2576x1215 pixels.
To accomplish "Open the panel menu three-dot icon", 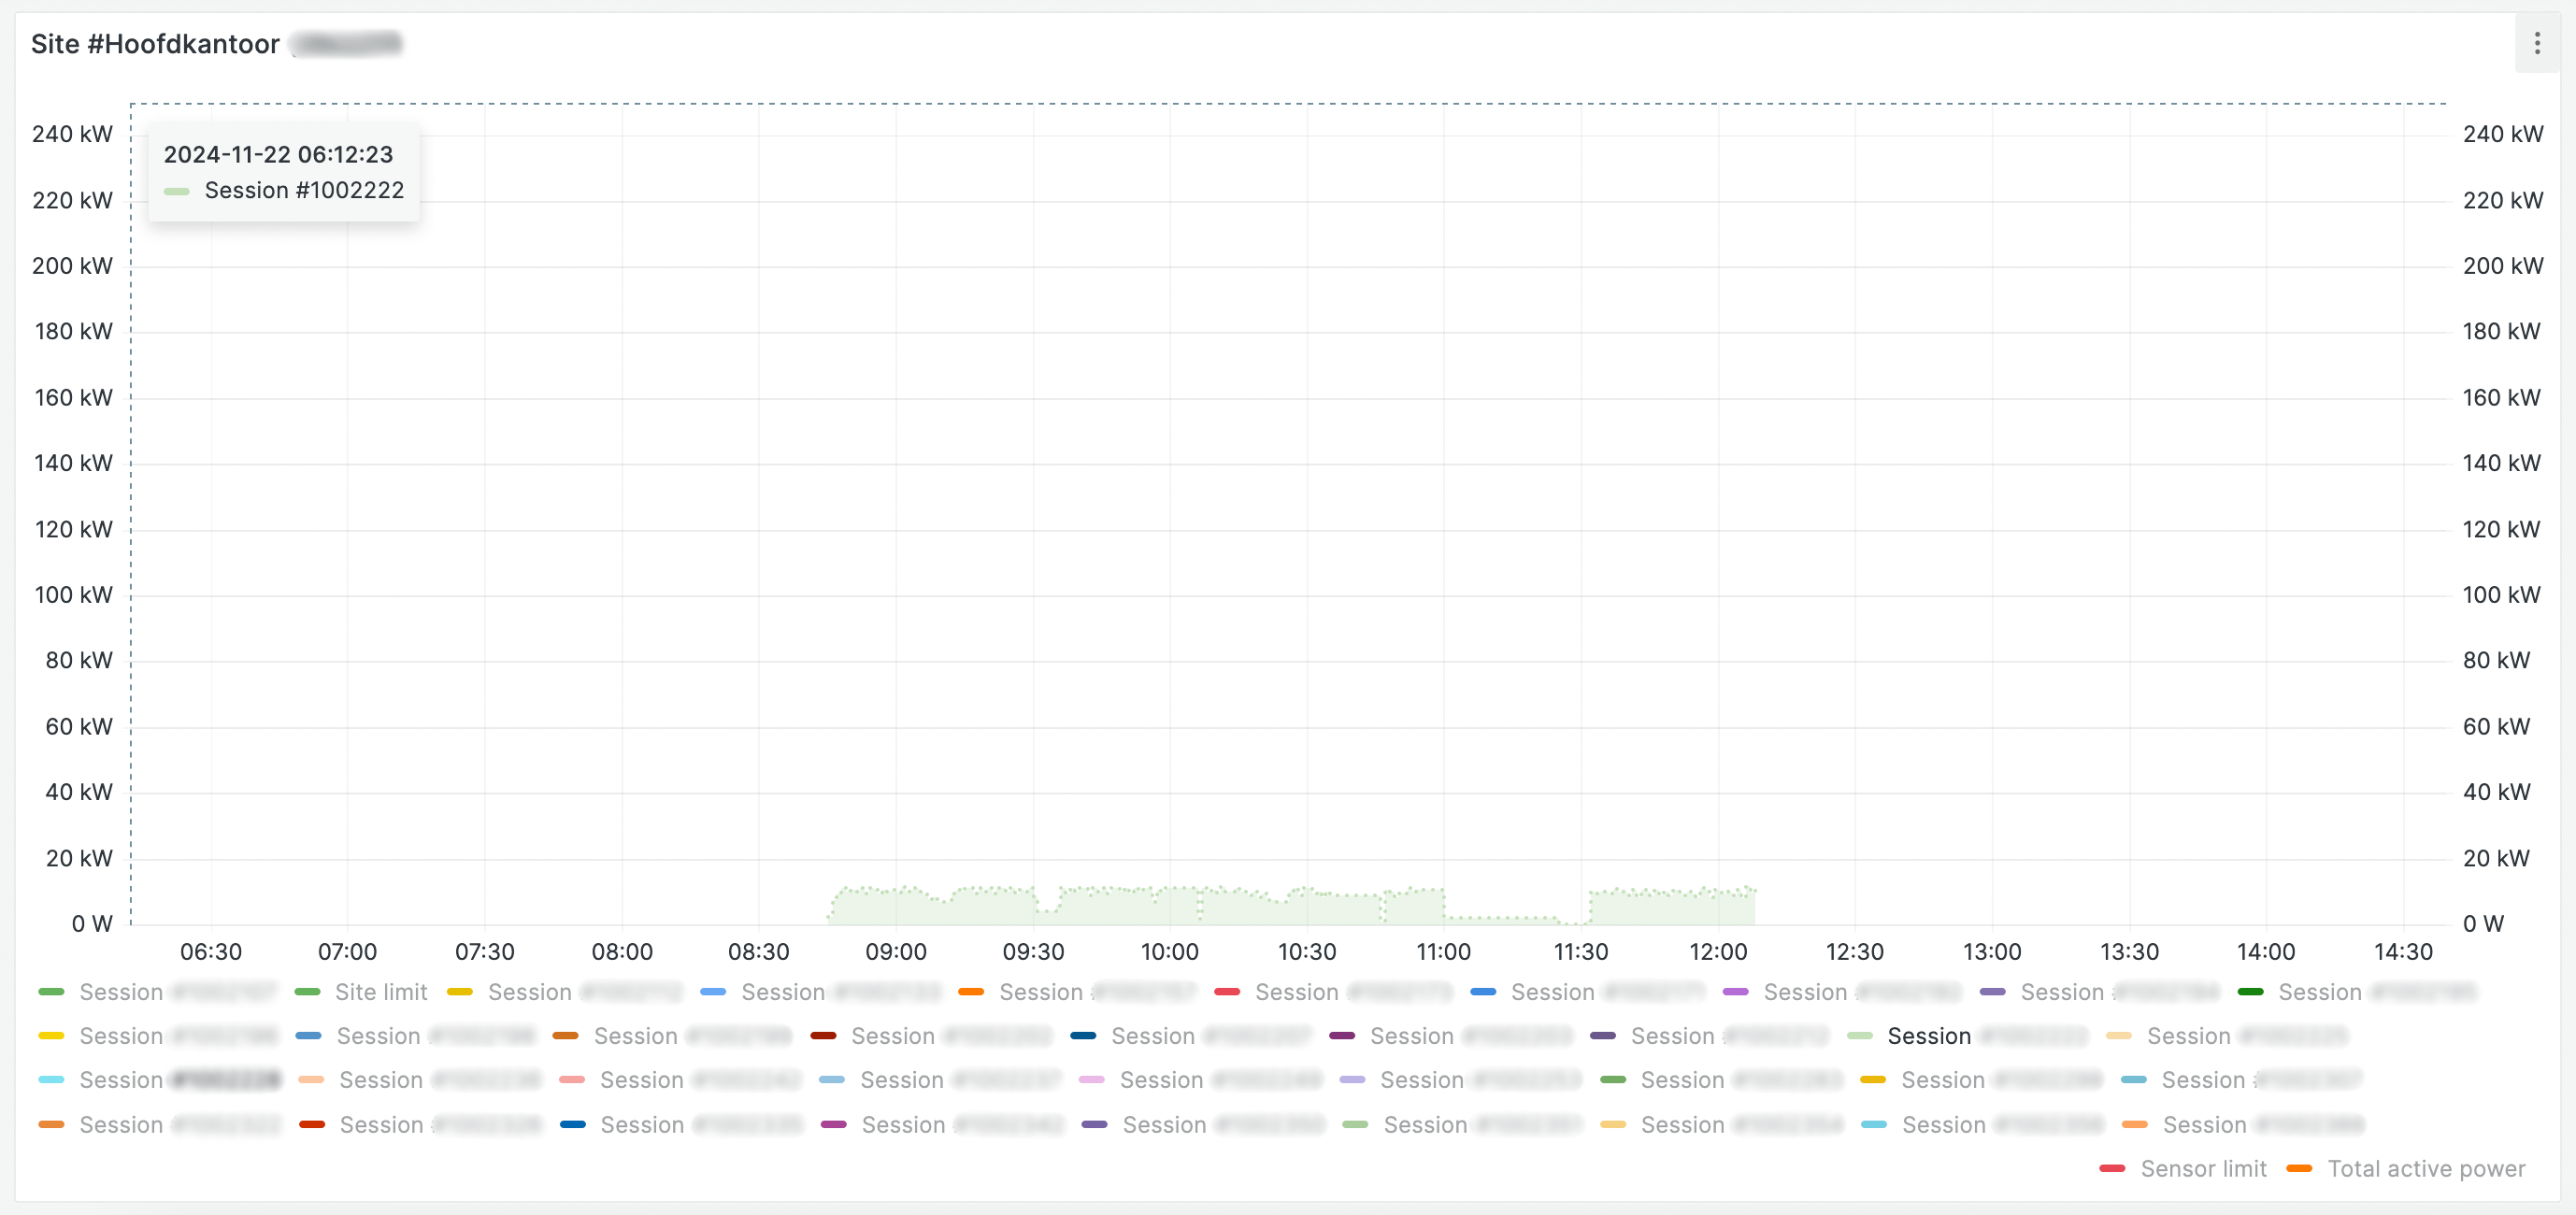I will point(2536,43).
